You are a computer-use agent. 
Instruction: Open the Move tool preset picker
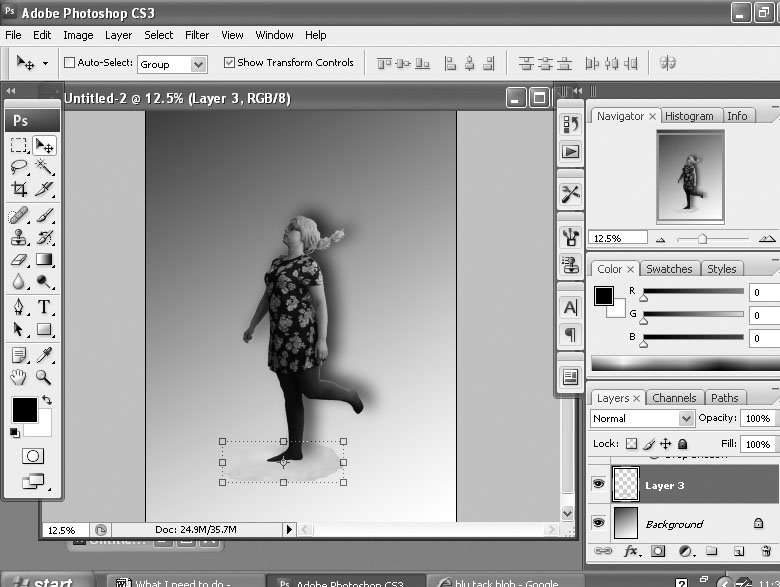(x=45, y=63)
